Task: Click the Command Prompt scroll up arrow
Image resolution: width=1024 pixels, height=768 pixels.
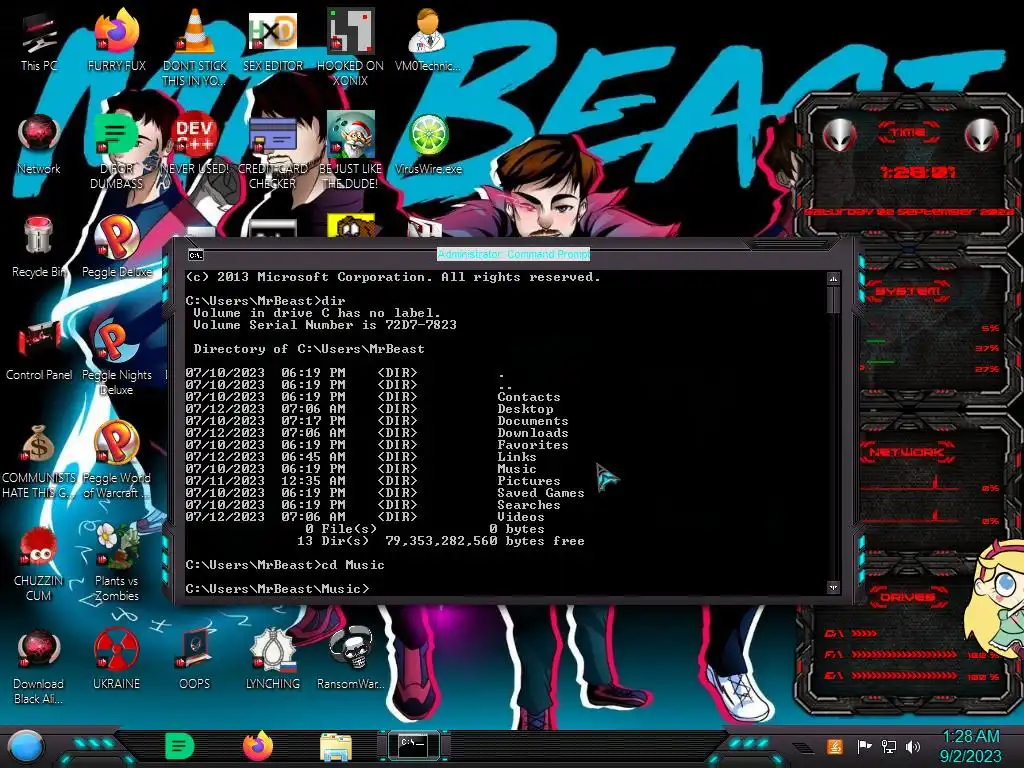Action: [833, 279]
